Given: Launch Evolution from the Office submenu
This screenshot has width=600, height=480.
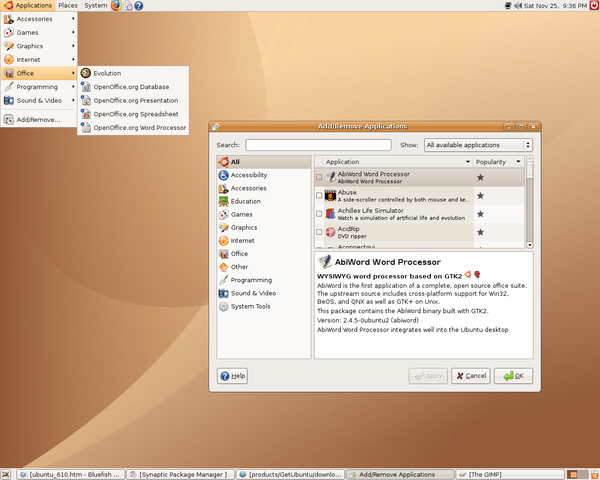Looking at the screenshot, I should 133,73.
